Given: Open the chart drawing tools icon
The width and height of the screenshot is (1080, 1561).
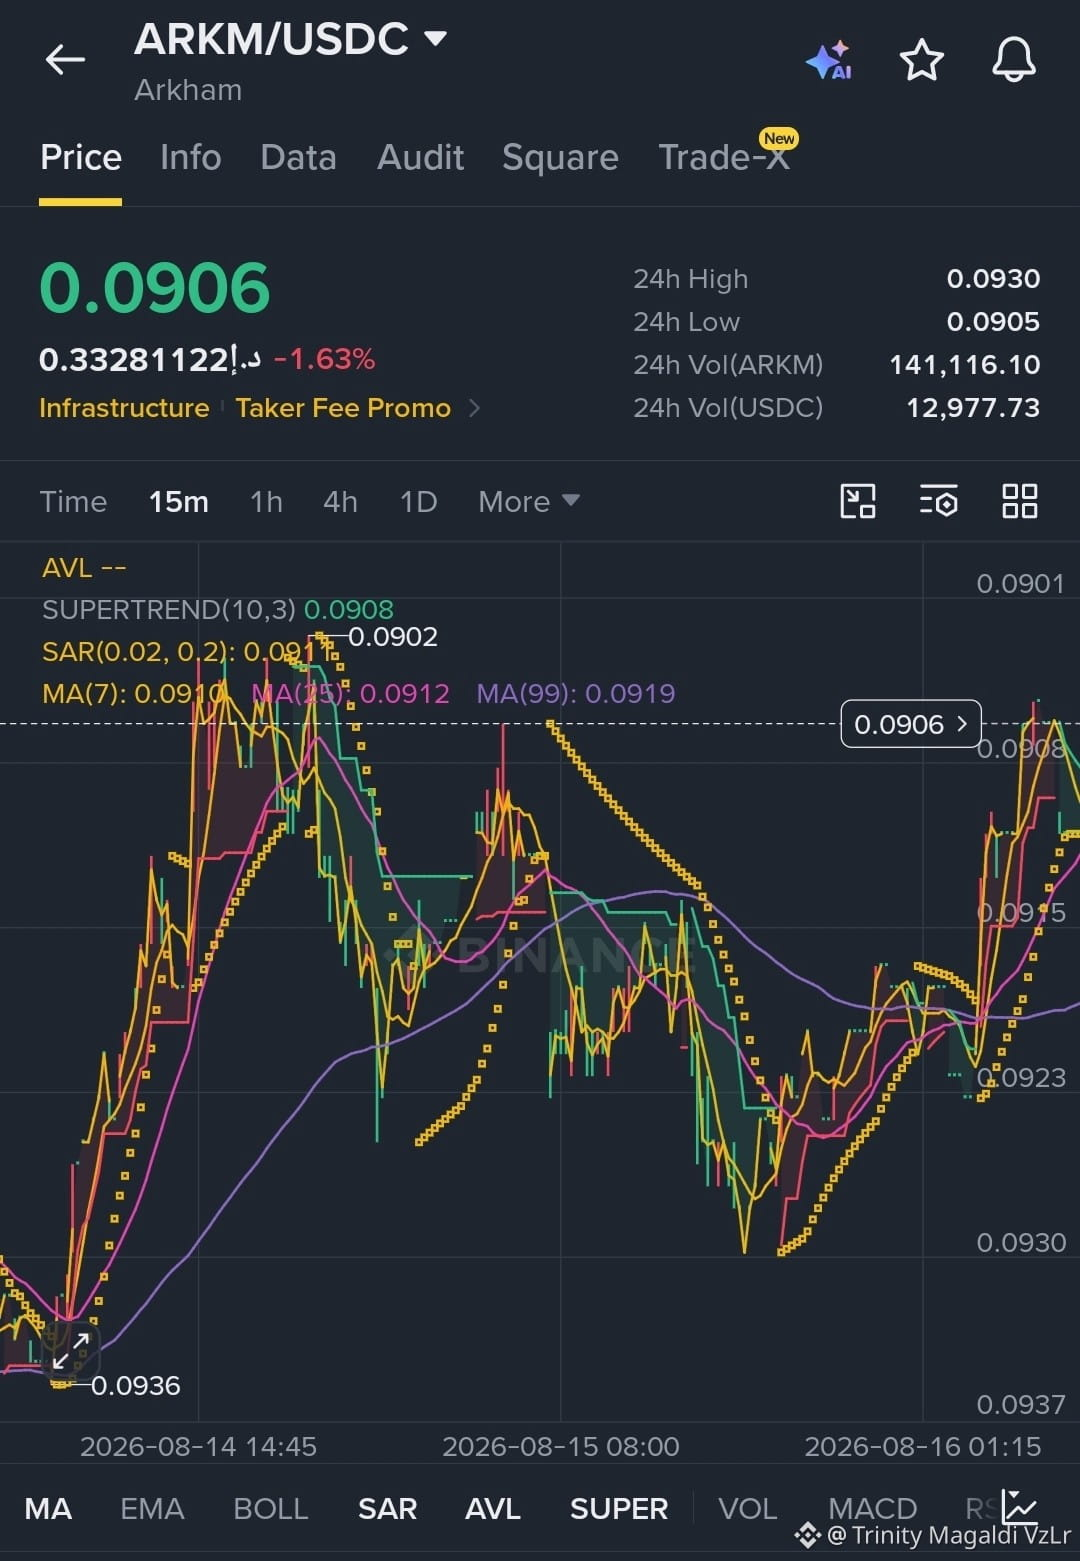Looking at the screenshot, I should point(858,501).
